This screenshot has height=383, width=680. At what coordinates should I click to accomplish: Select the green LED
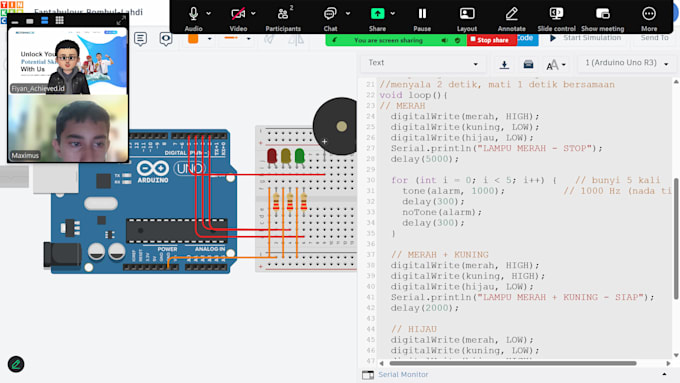tap(300, 156)
